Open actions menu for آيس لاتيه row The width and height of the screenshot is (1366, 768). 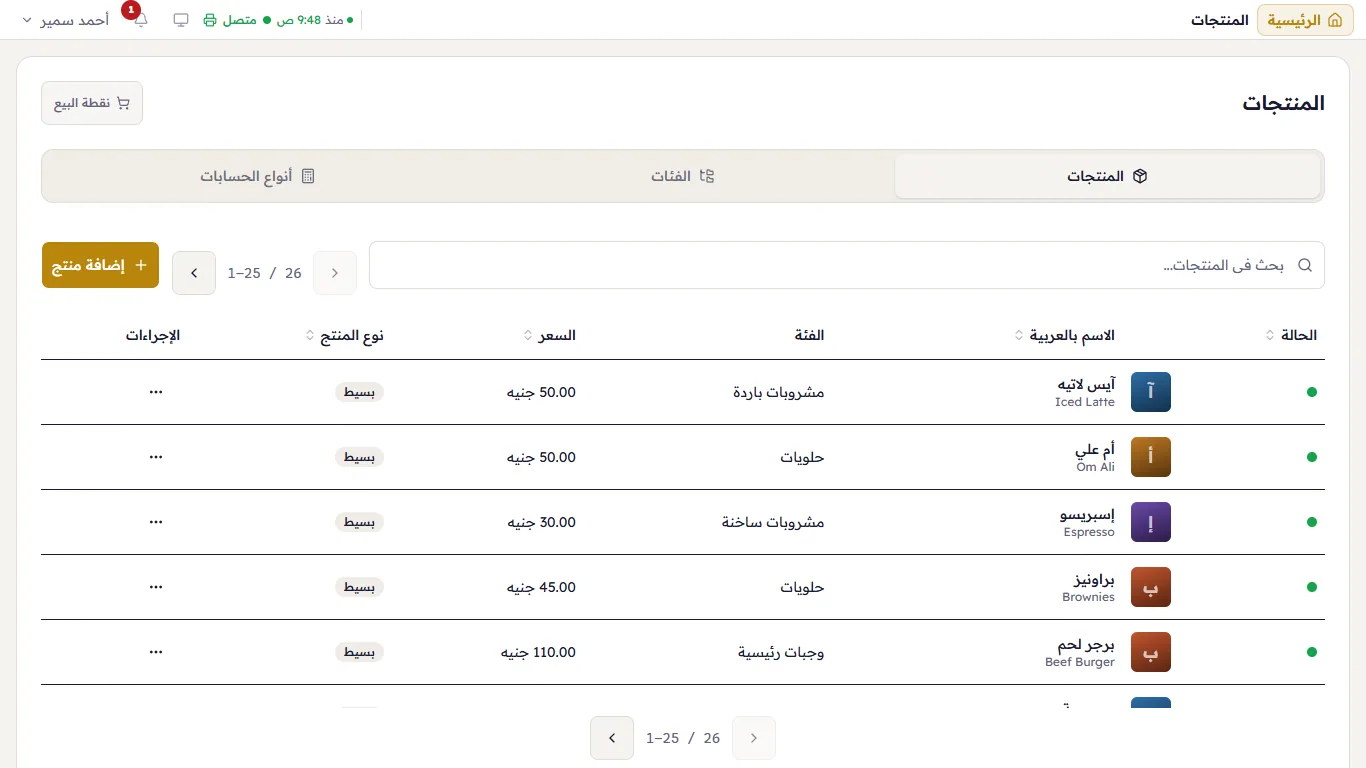pyautogui.click(x=155, y=392)
